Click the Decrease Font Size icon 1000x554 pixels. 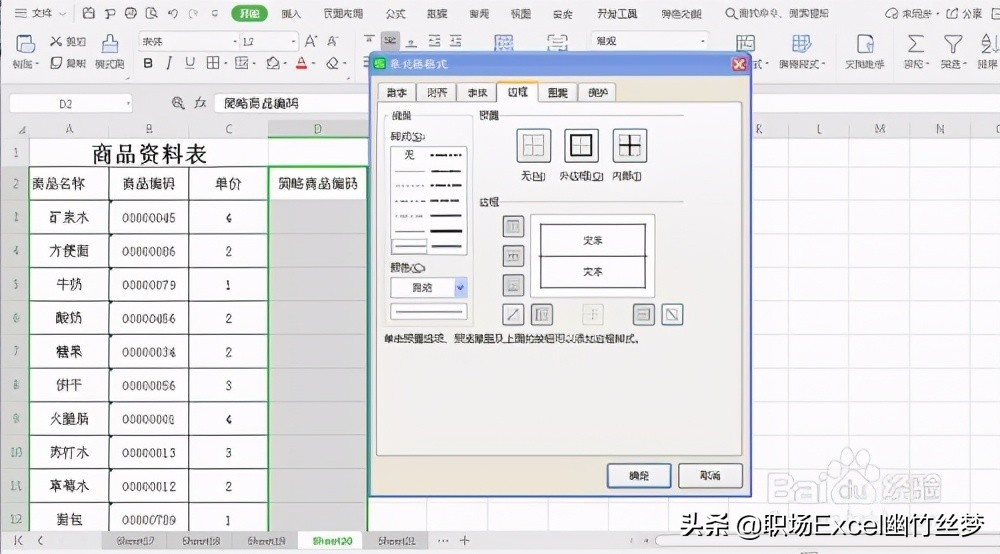click(332, 41)
